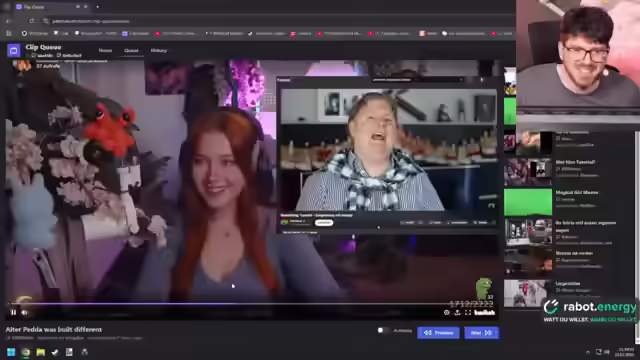
Task: Open the Twitch logo link in player
Action: 484,313
